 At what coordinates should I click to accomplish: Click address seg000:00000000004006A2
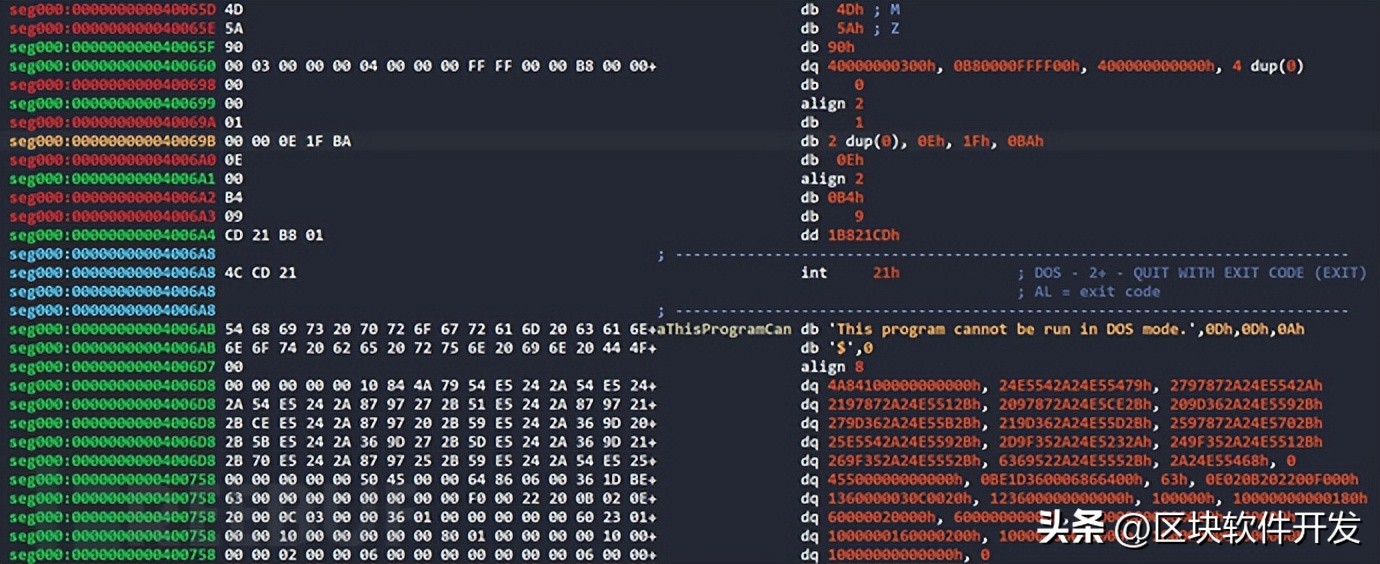click(x=111, y=198)
